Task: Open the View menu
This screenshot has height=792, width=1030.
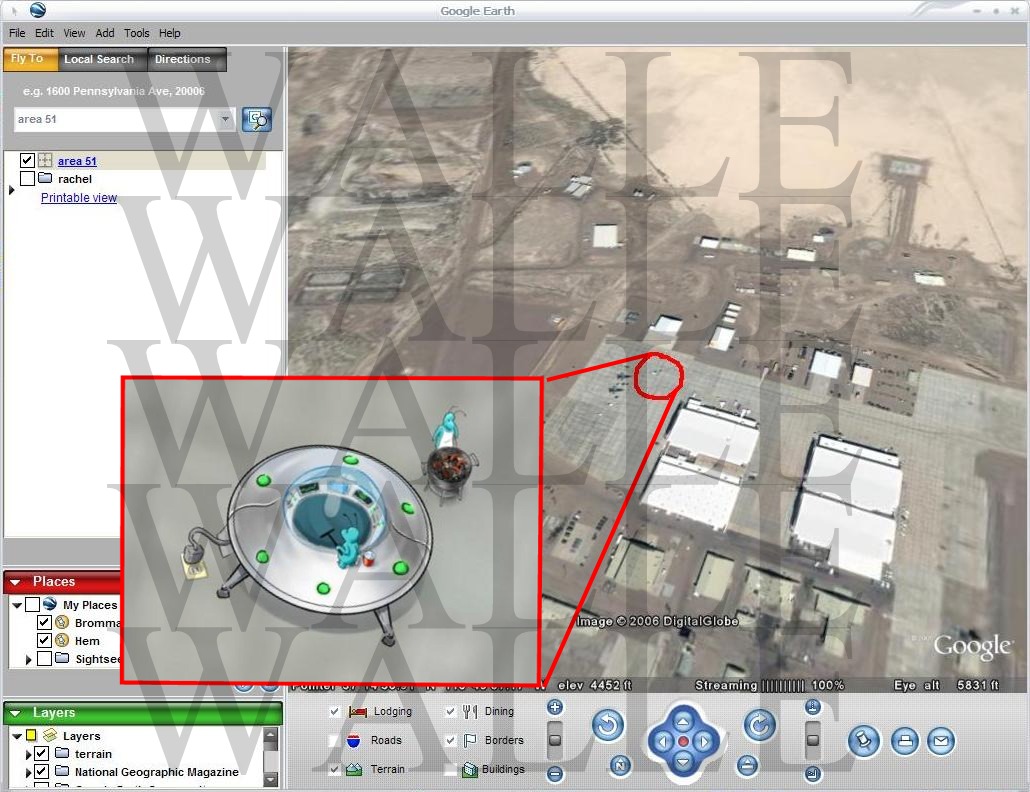Action: [x=74, y=33]
